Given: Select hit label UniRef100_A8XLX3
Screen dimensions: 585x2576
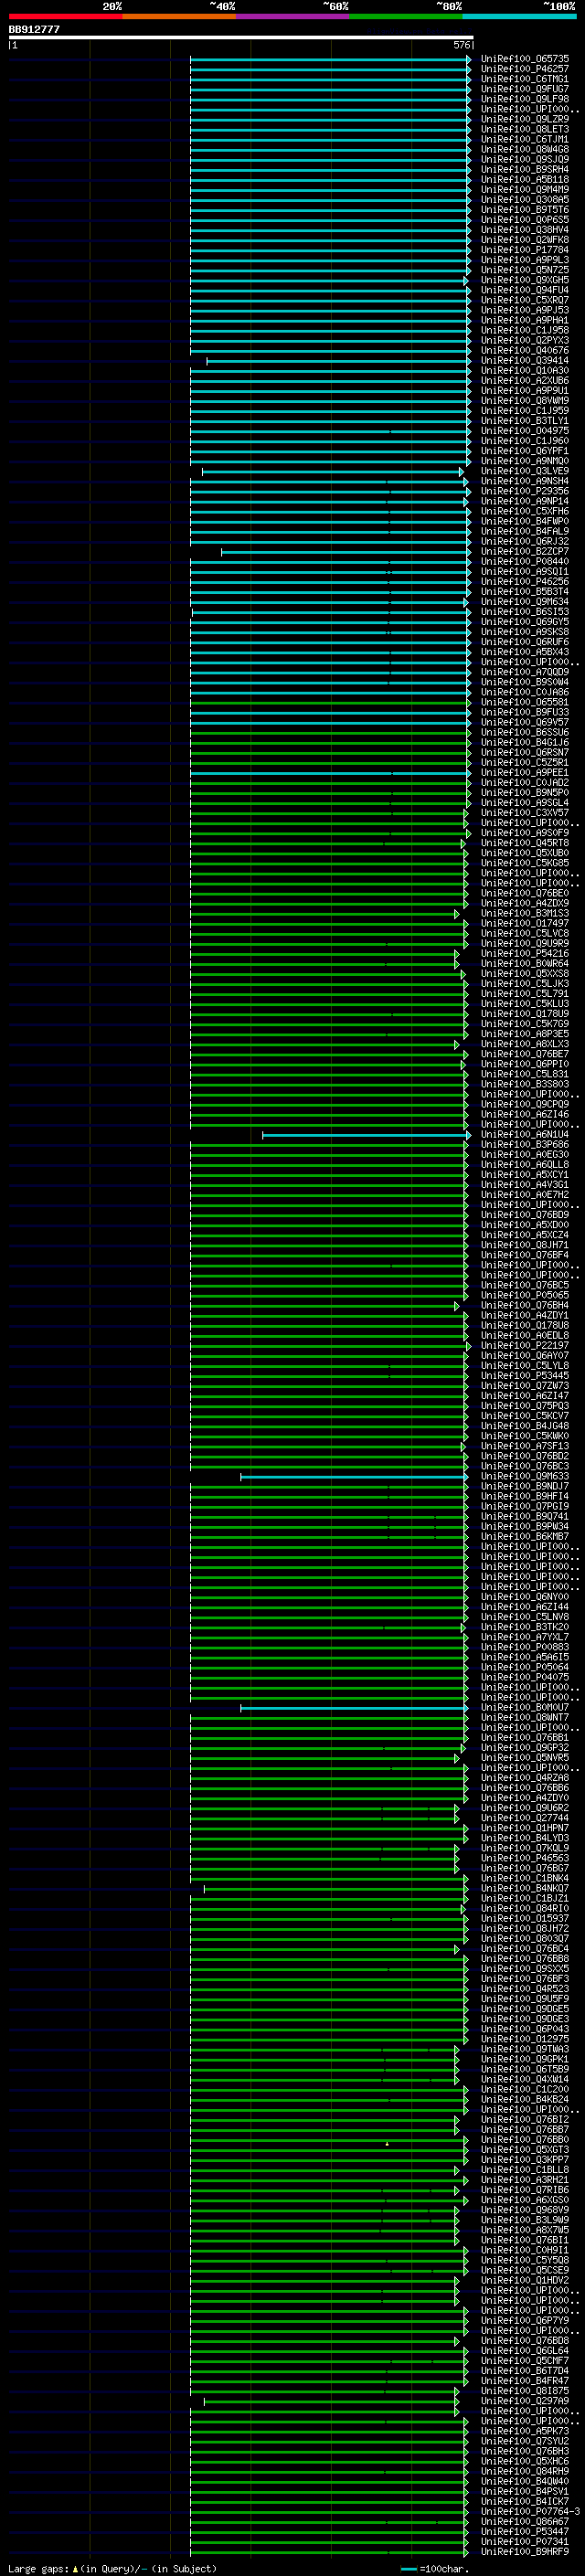Looking at the screenshot, I should click(x=525, y=1044).
